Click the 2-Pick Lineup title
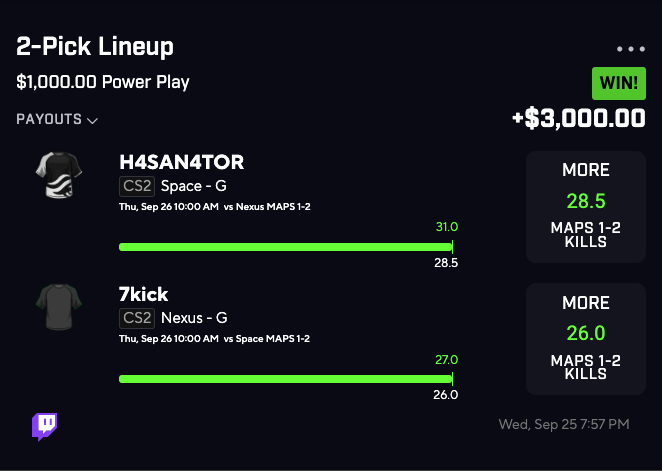Viewport: 662px width, 471px height. pos(95,46)
